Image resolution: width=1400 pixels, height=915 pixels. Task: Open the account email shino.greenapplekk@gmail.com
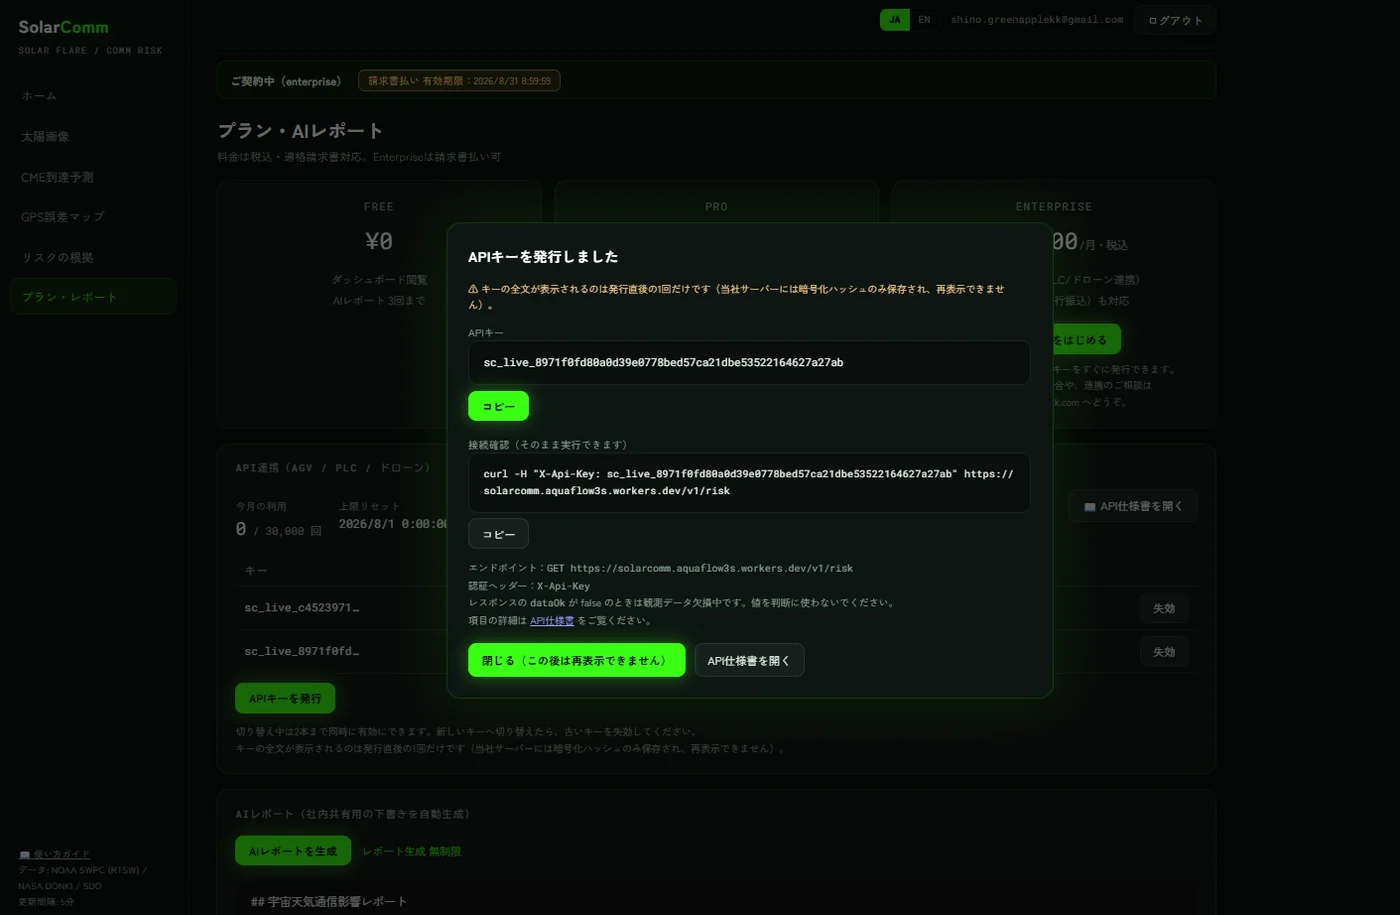[1036, 20]
